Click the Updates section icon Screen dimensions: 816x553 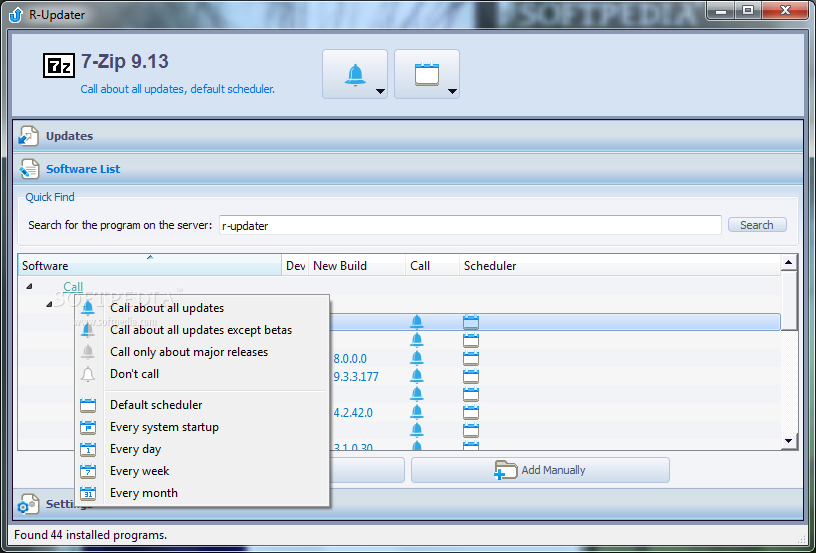28,136
